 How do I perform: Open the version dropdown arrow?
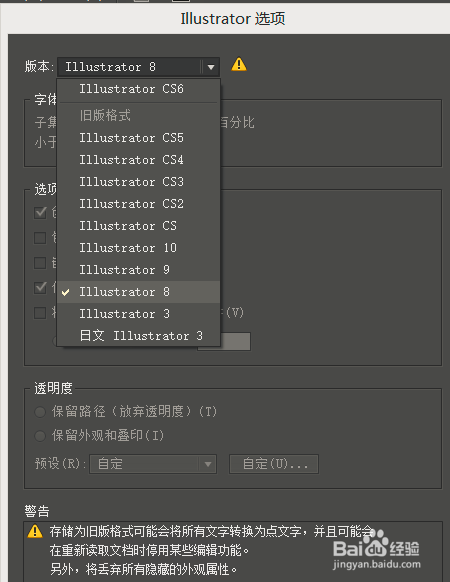[x=211, y=67]
